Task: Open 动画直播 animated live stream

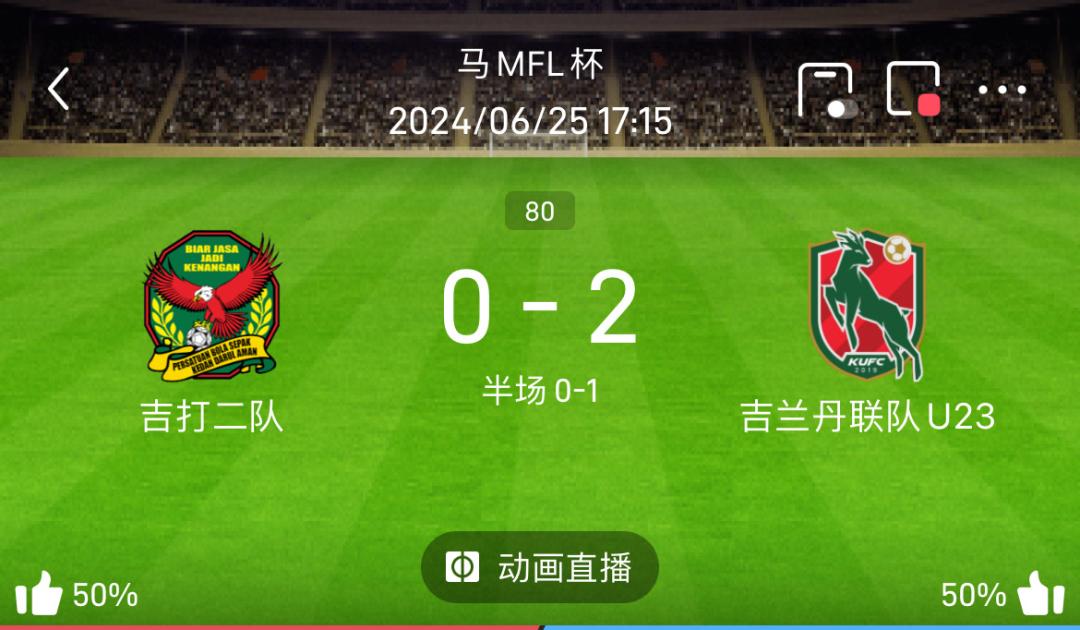Action: [540, 567]
